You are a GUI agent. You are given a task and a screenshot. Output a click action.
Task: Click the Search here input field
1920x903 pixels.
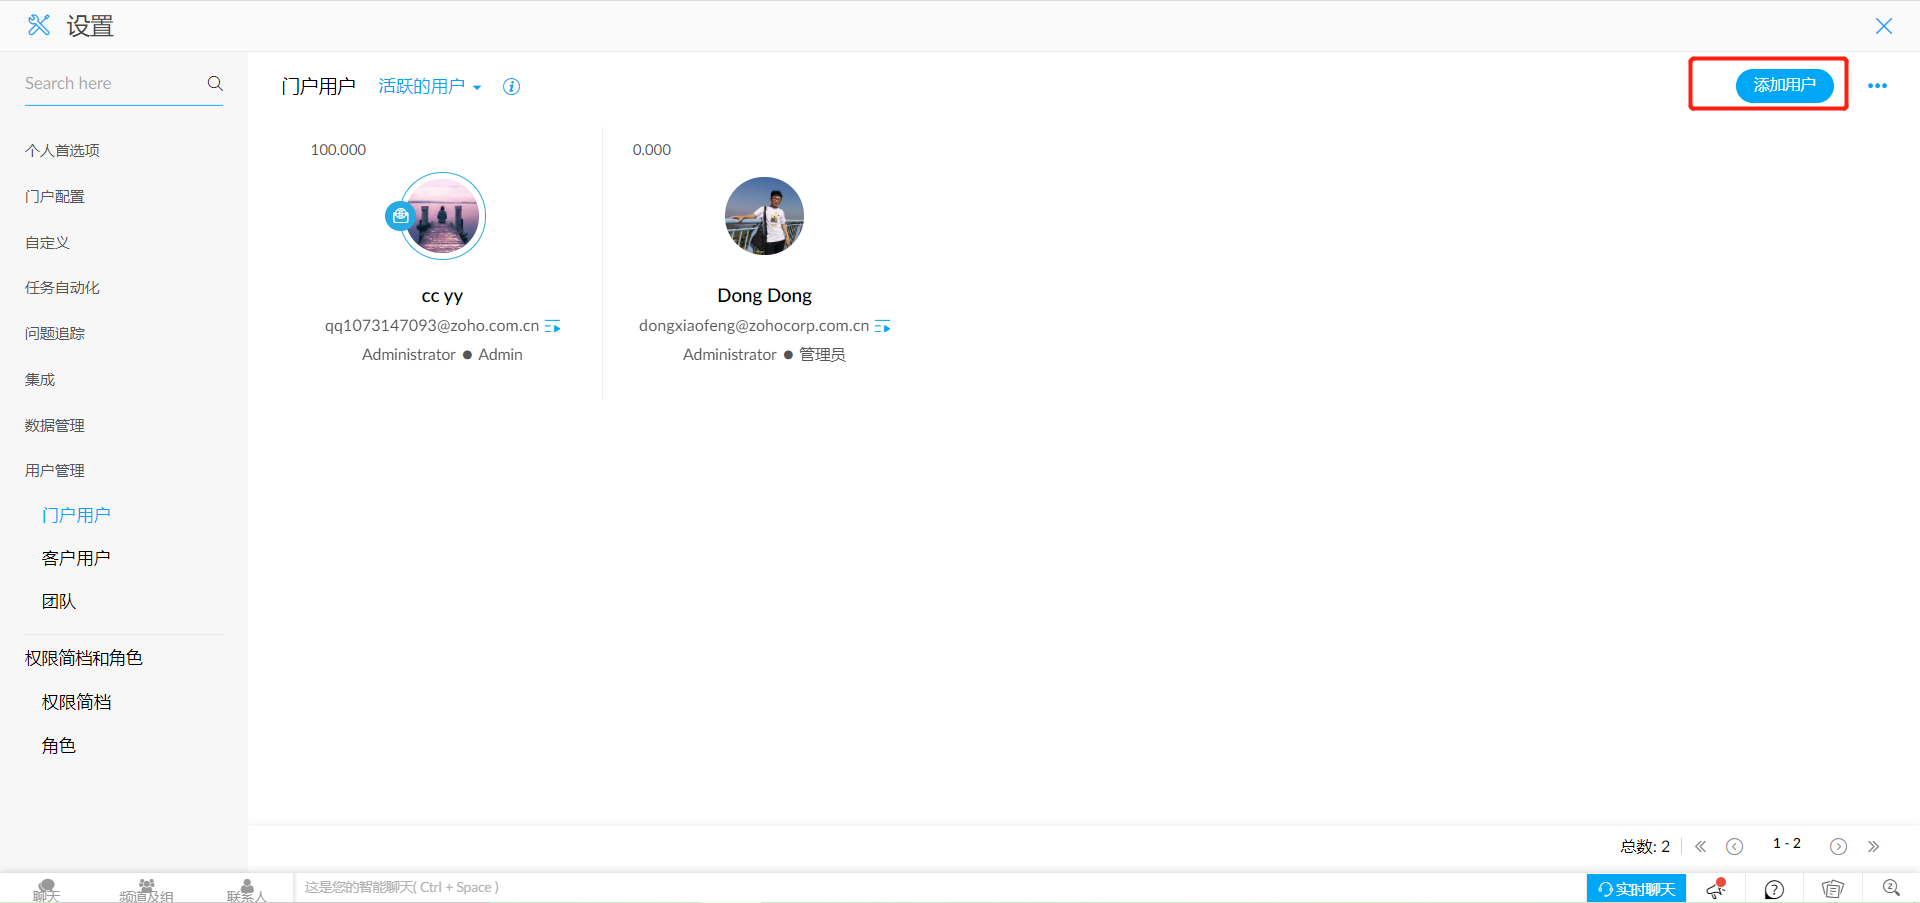[110, 84]
